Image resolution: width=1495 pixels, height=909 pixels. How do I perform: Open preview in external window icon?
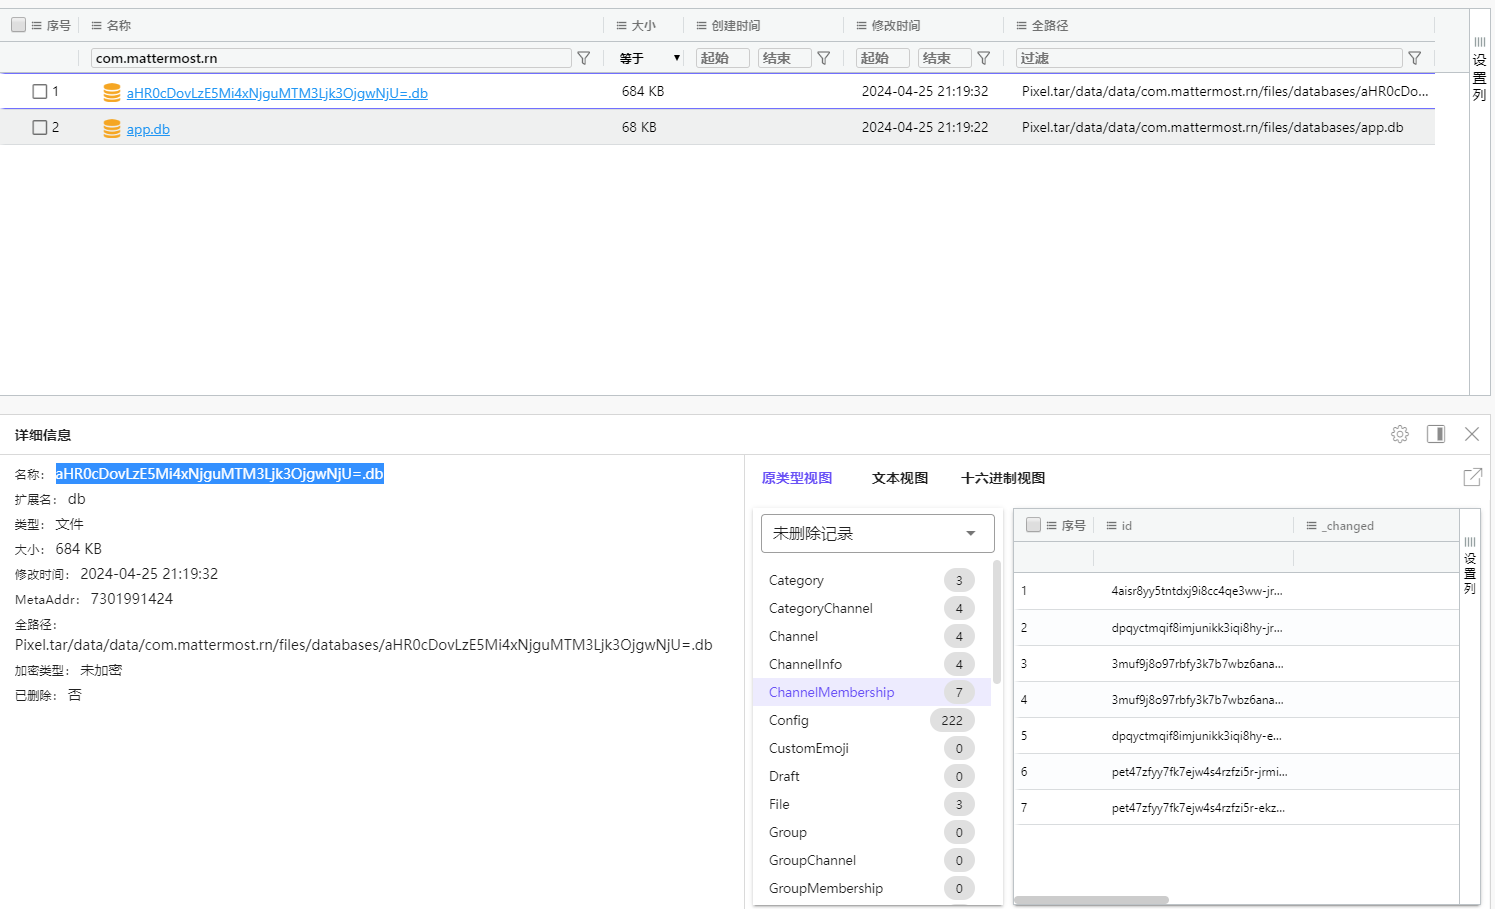[1473, 477]
